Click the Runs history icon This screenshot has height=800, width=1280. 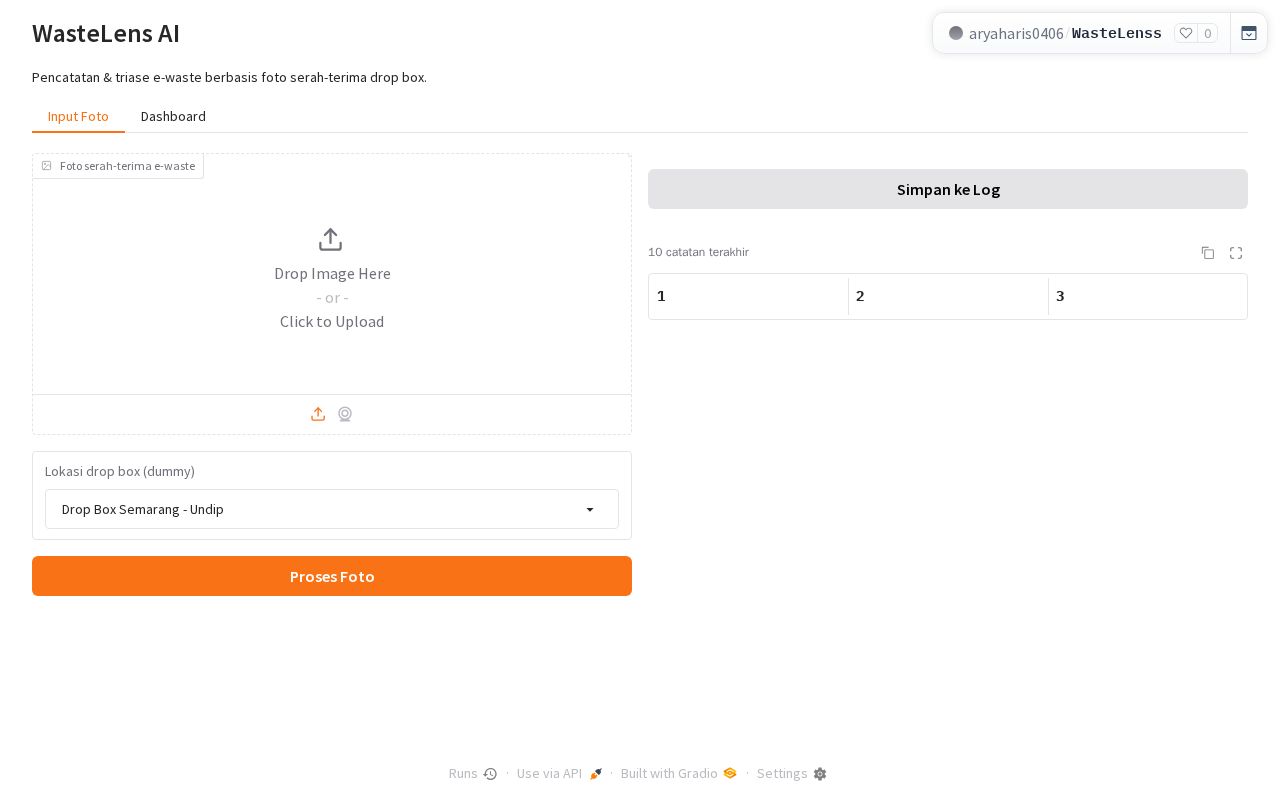pyautogui.click(x=490, y=774)
